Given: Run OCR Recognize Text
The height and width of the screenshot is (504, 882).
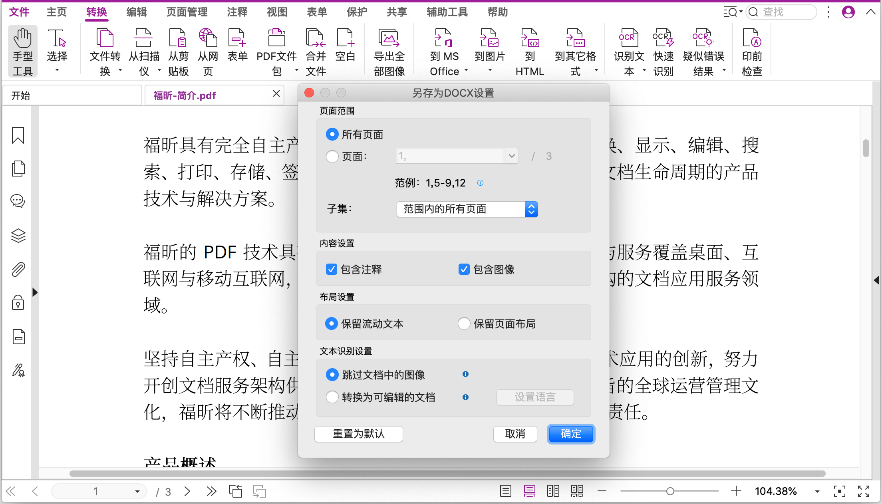Looking at the screenshot, I should pos(628,51).
